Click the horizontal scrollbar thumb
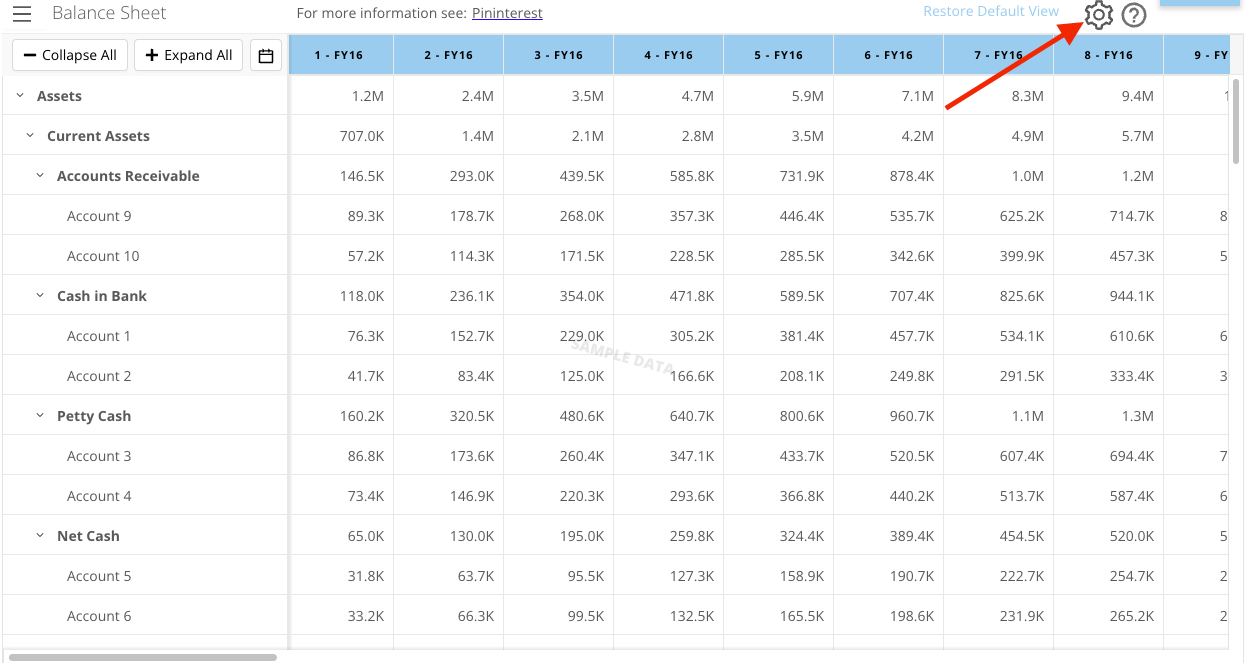This screenshot has width=1246, height=663. point(143,657)
